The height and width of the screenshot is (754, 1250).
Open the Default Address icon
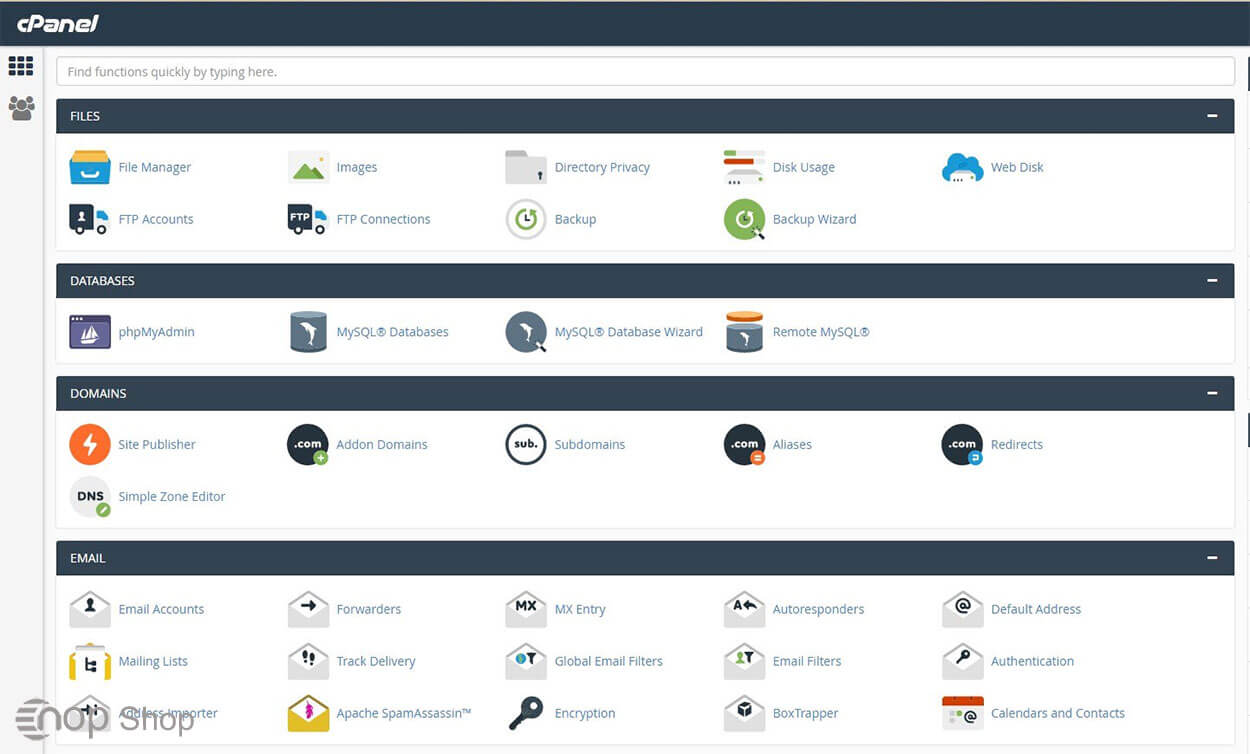coord(962,608)
